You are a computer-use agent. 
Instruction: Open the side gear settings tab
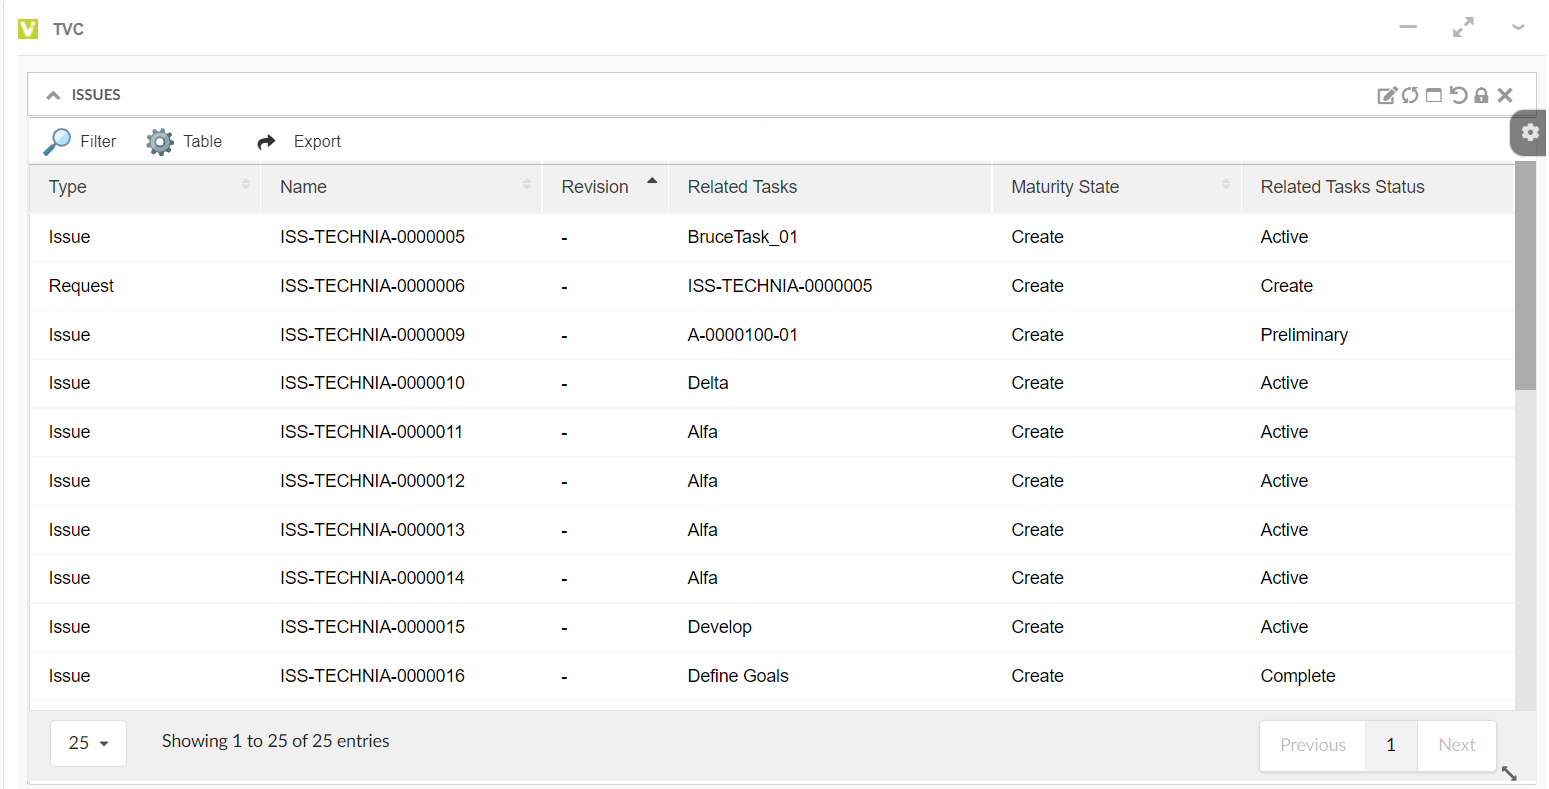[x=1529, y=133]
